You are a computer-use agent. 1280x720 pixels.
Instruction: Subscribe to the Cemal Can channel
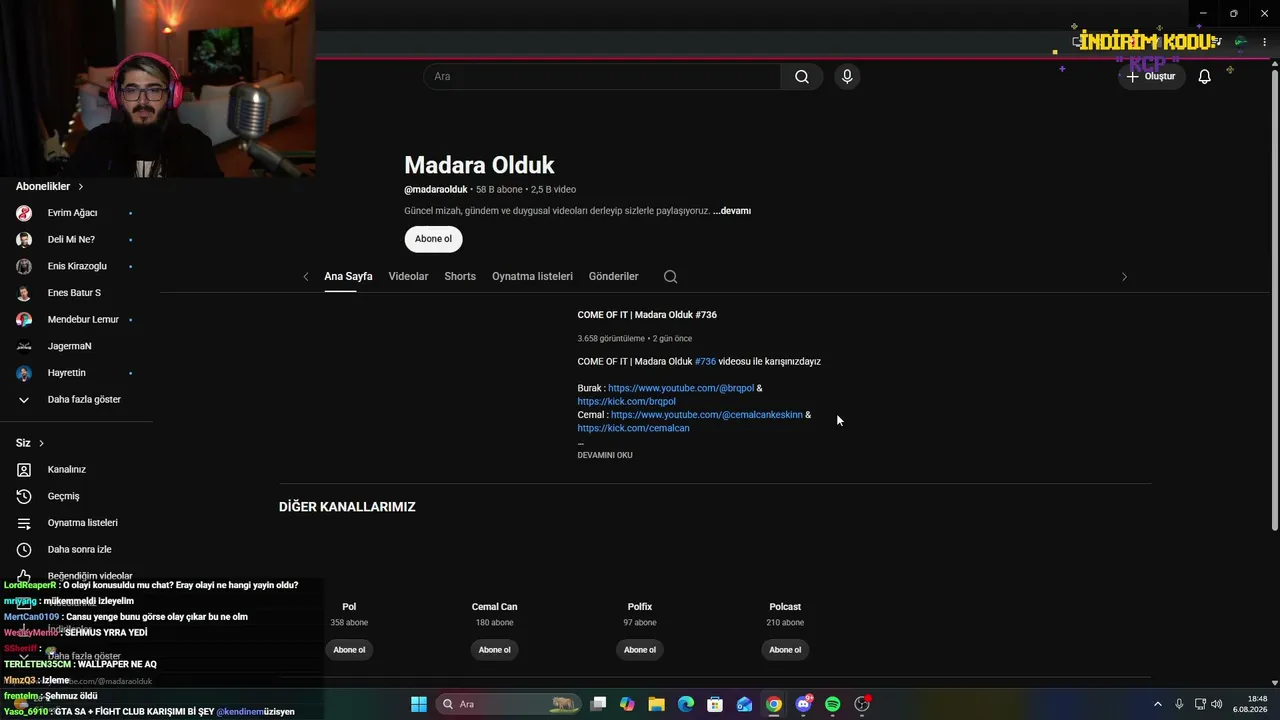(x=494, y=650)
